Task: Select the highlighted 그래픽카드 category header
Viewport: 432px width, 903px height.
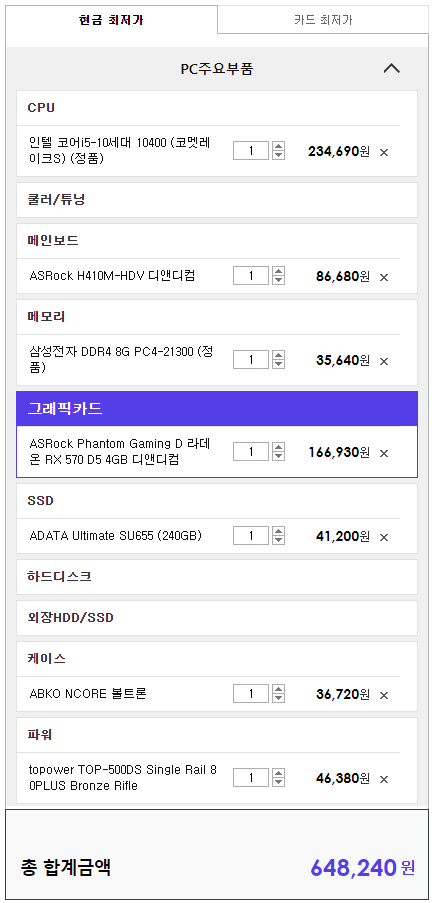Action: 217,409
